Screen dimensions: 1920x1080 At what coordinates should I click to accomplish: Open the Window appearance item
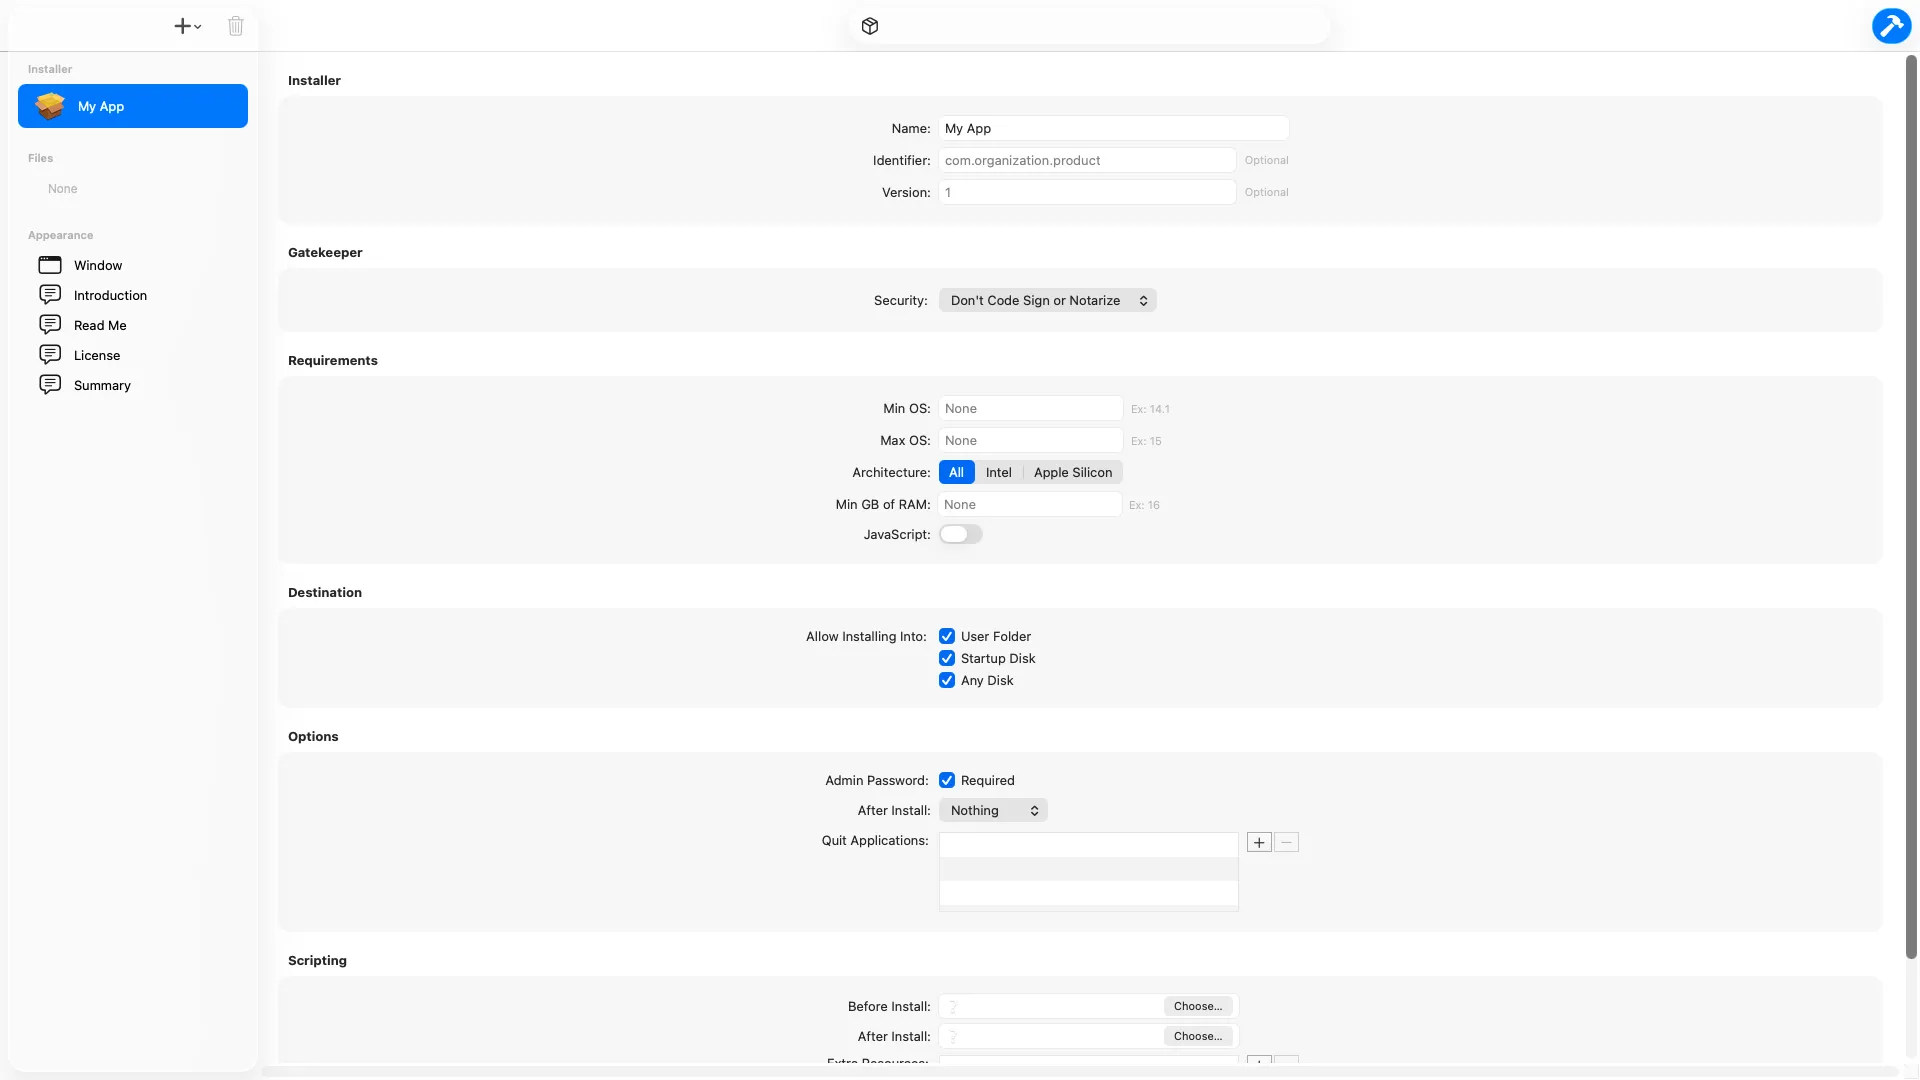97,265
